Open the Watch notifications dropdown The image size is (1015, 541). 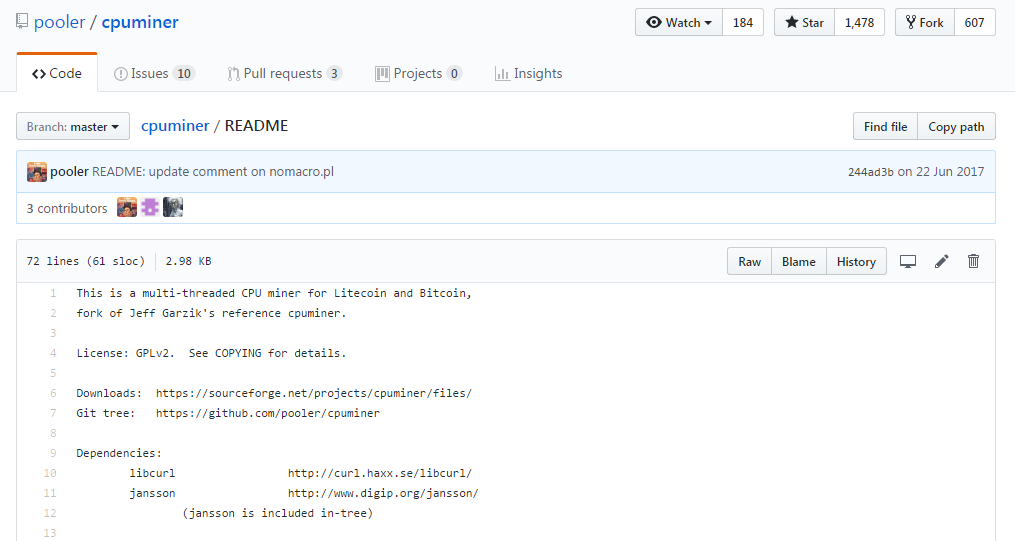pyautogui.click(x=679, y=22)
